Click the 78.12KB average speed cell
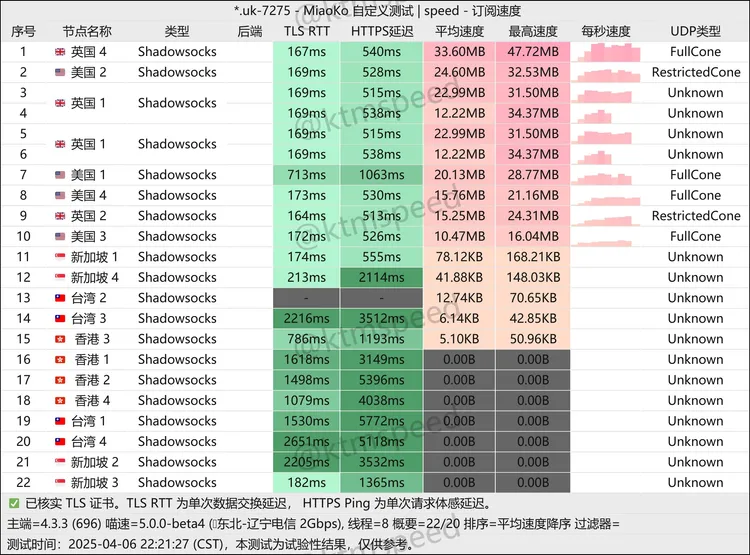Screen dimensions: 750x555 (x=460, y=257)
